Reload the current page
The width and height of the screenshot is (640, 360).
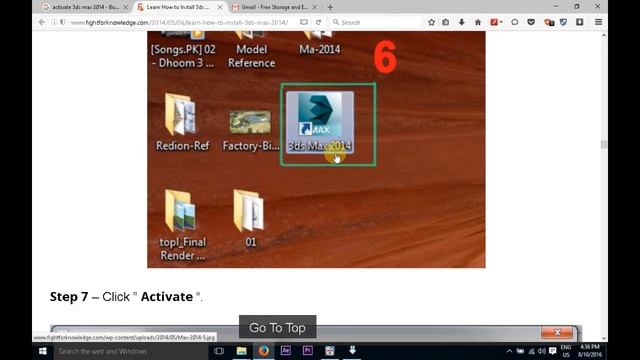[x=318, y=22]
